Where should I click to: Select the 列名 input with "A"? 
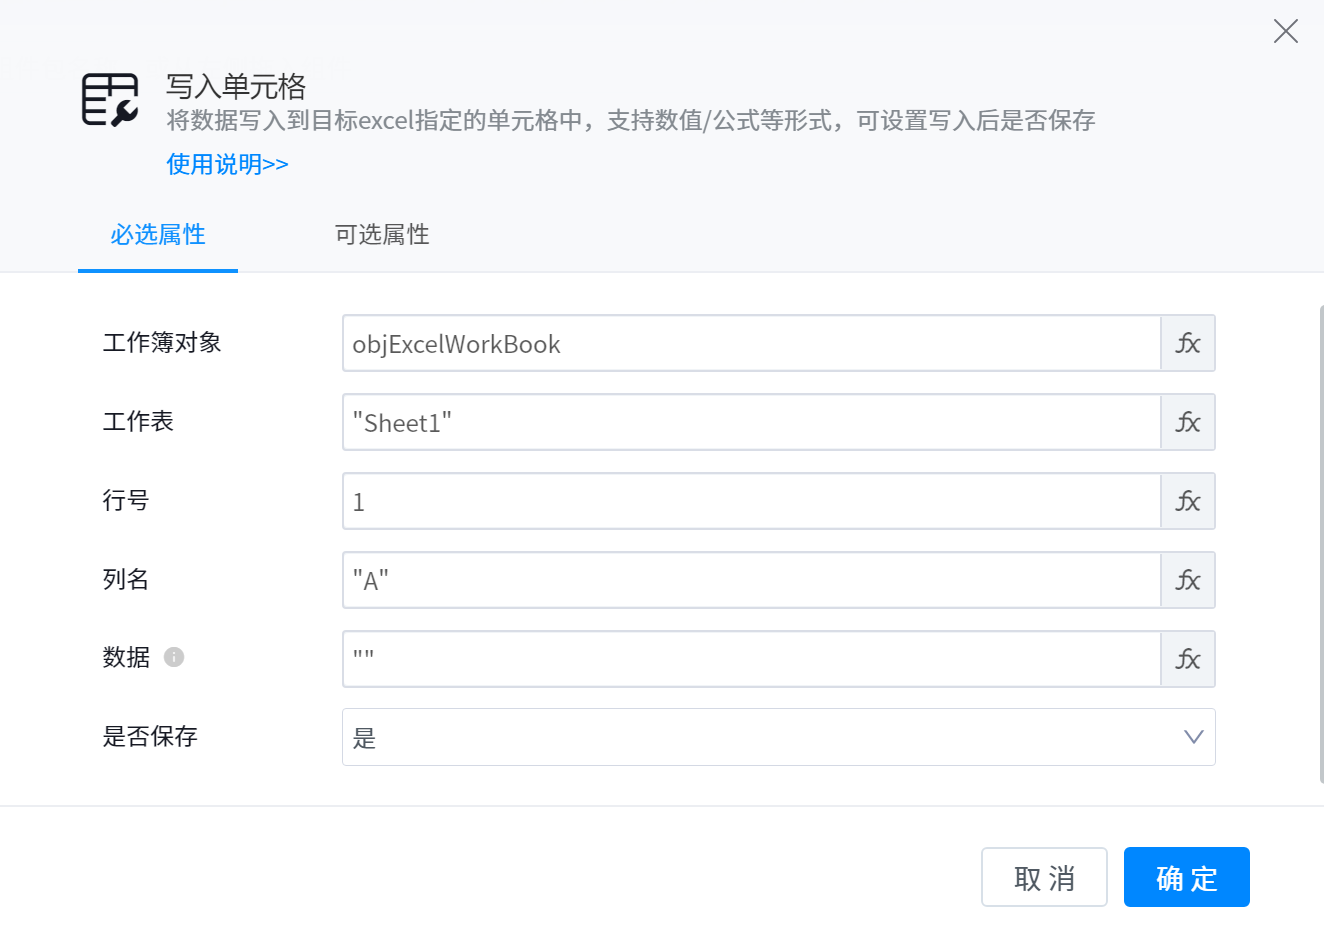[750, 580]
